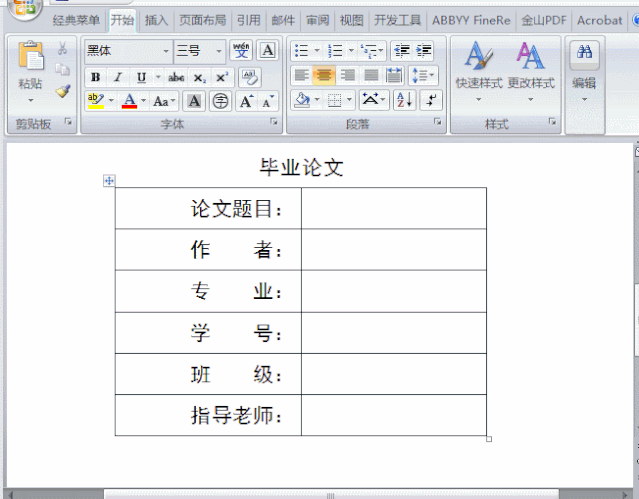Click the table resize handle corner
Viewport: 639px width, 499px height.
(489, 439)
